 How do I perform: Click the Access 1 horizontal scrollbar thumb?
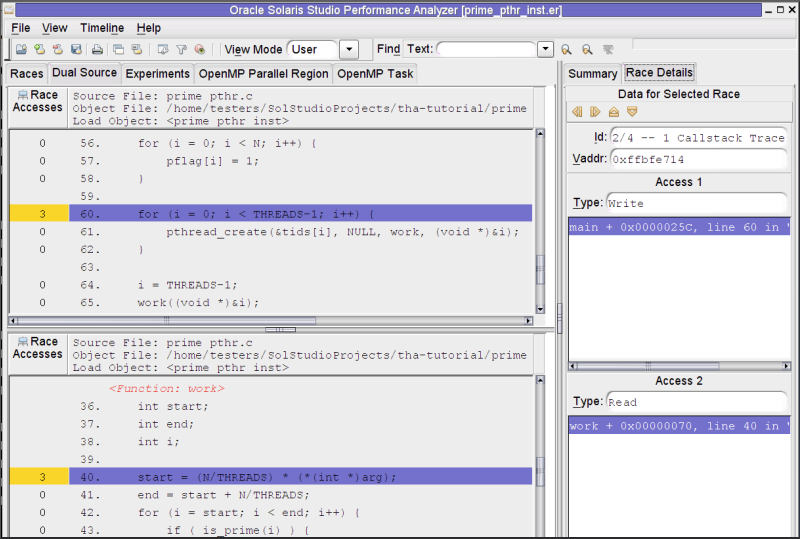pos(648,366)
